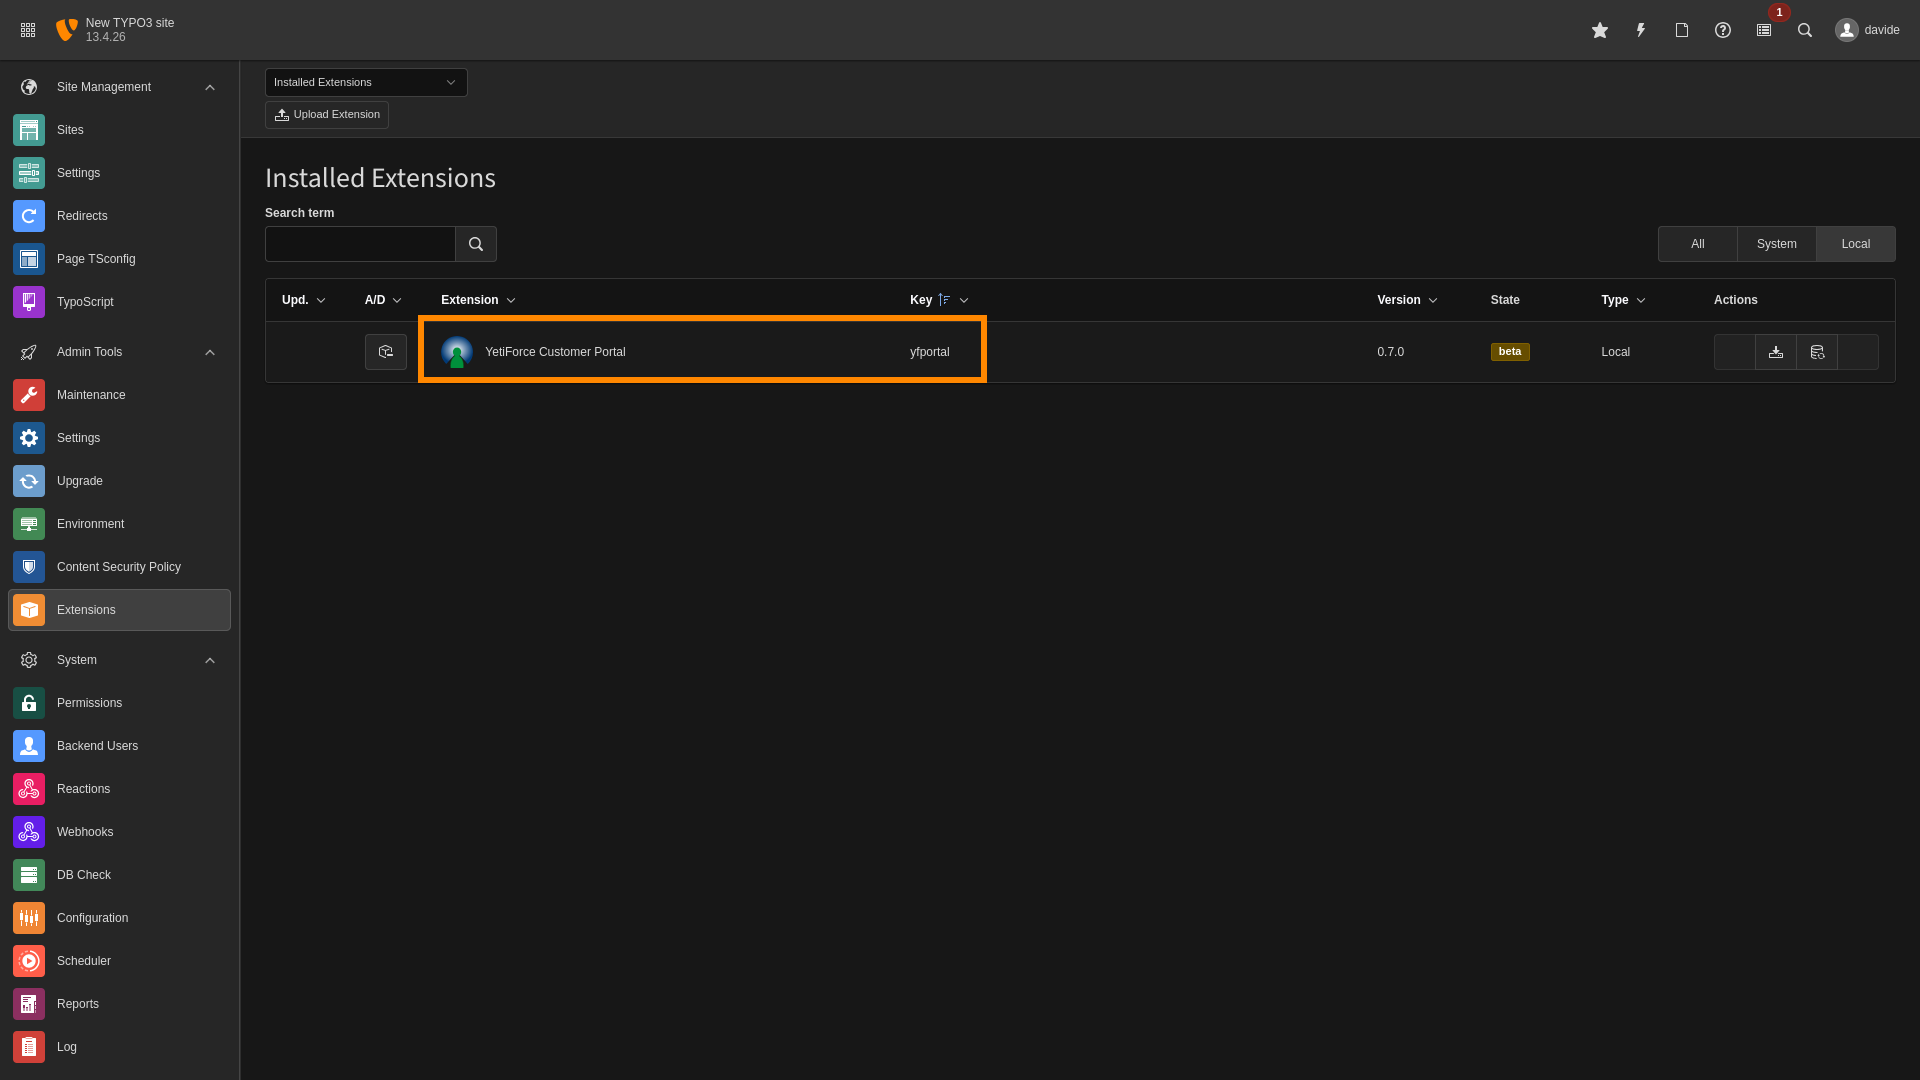
Task: Open the Installed Extensions dropdown
Action: pos(366,82)
